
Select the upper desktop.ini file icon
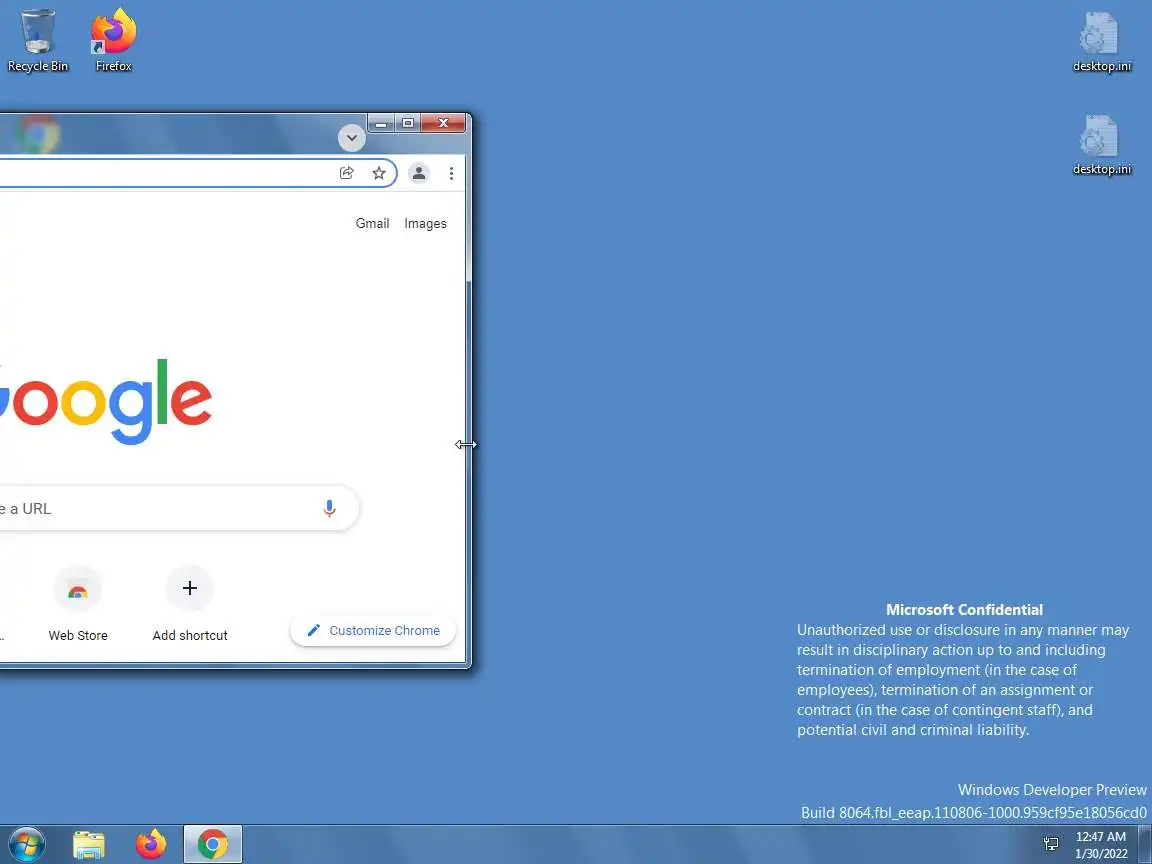1101,42
